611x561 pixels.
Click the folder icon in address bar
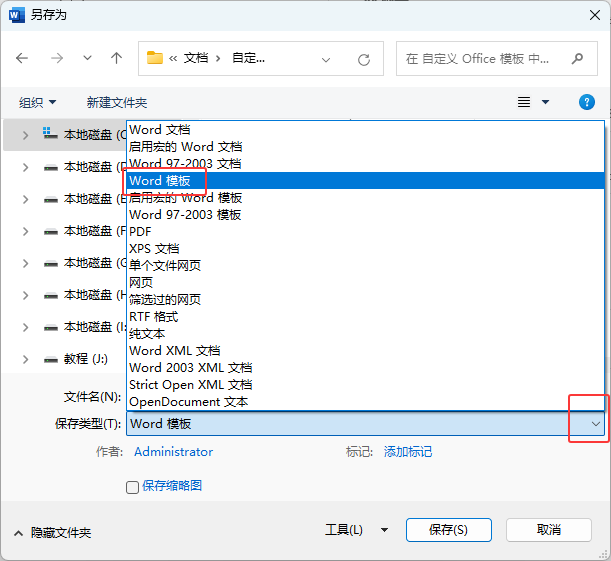(x=155, y=58)
